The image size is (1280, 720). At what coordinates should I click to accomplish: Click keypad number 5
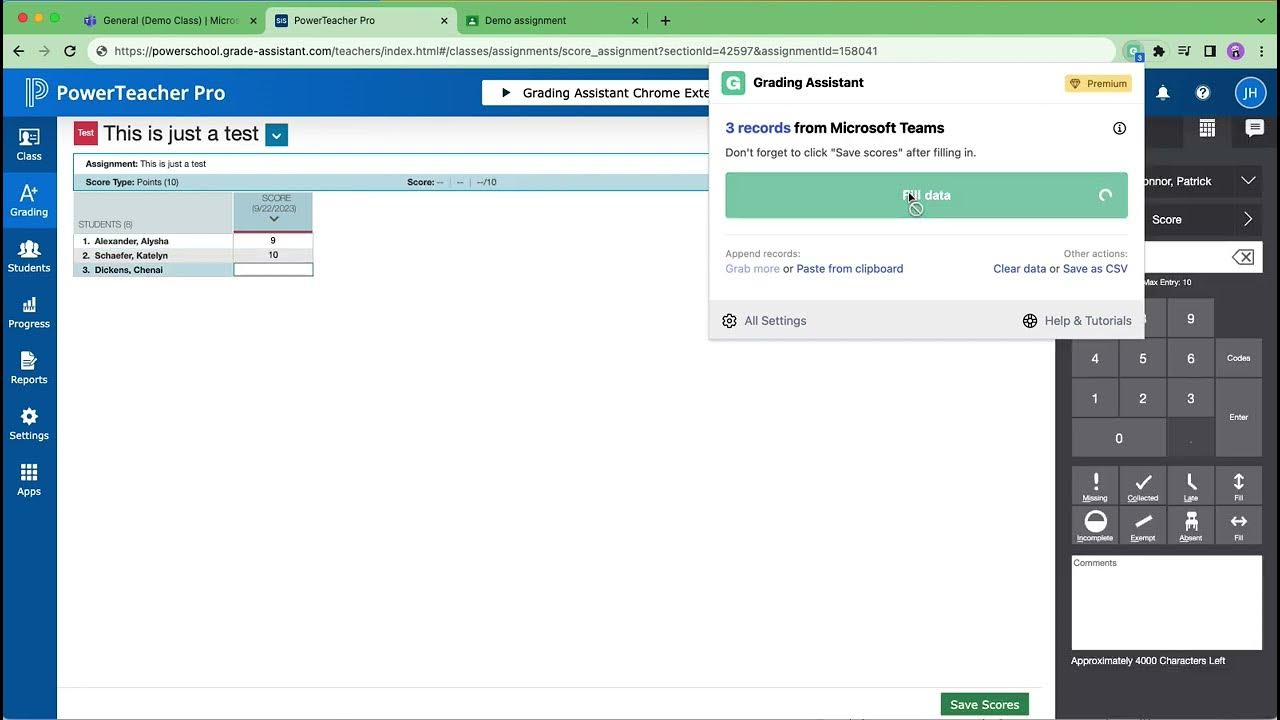pos(1143,358)
